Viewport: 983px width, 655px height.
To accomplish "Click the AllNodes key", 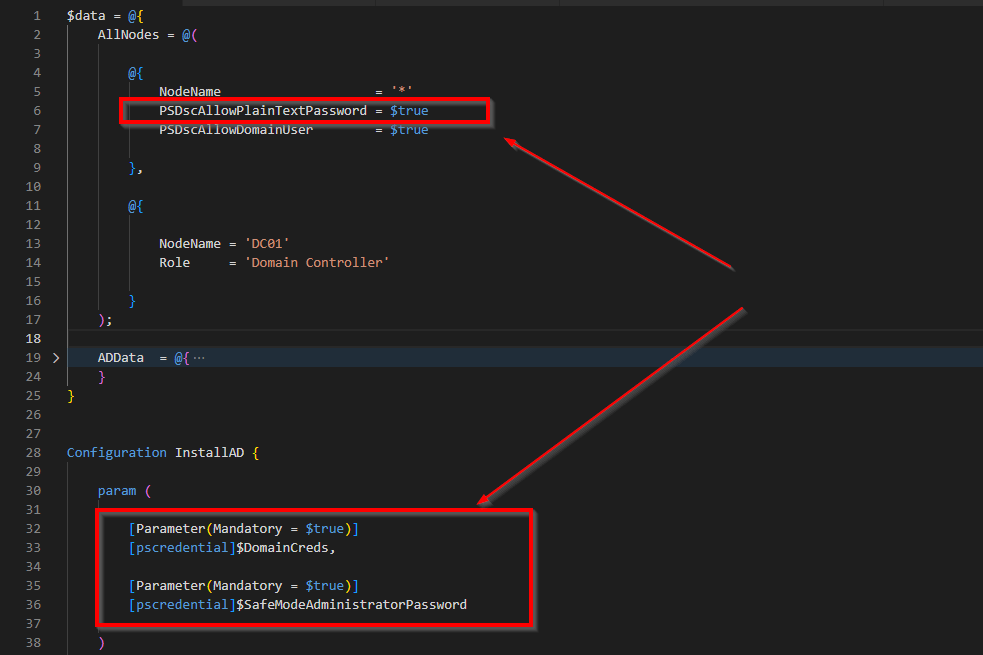I will tap(128, 35).
